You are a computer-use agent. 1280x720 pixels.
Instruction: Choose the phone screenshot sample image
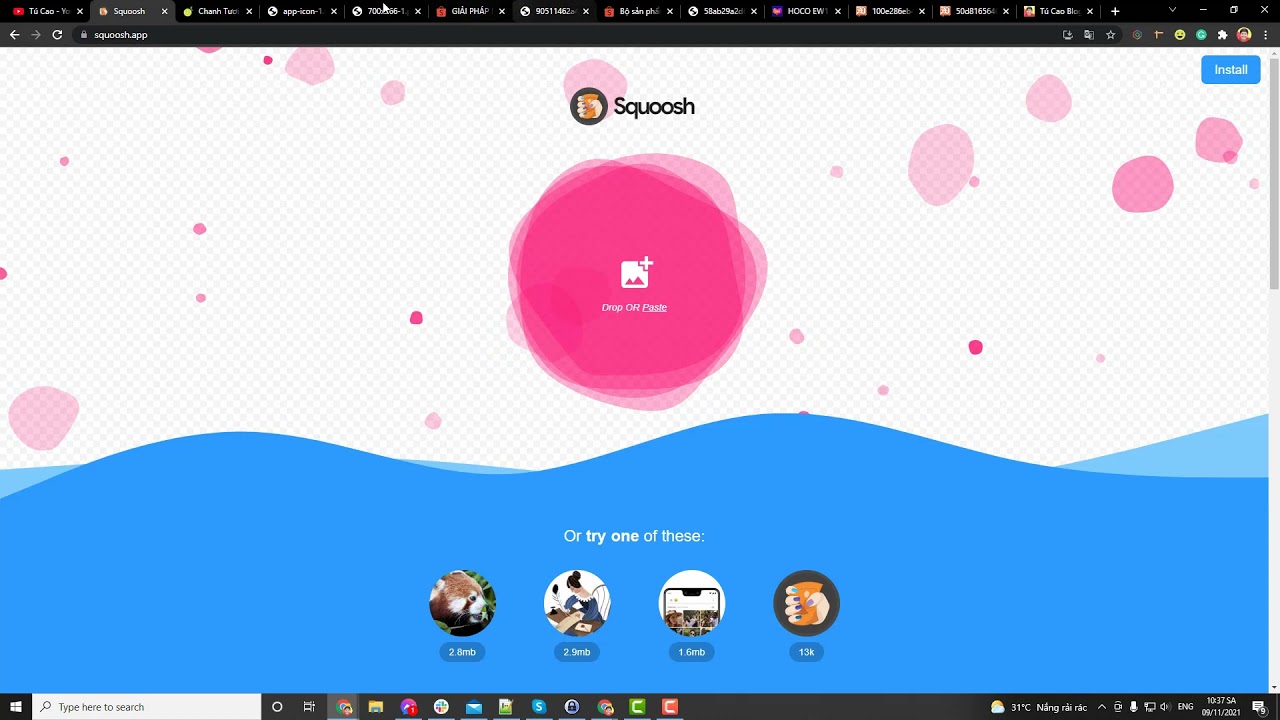click(x=691, y=603)
